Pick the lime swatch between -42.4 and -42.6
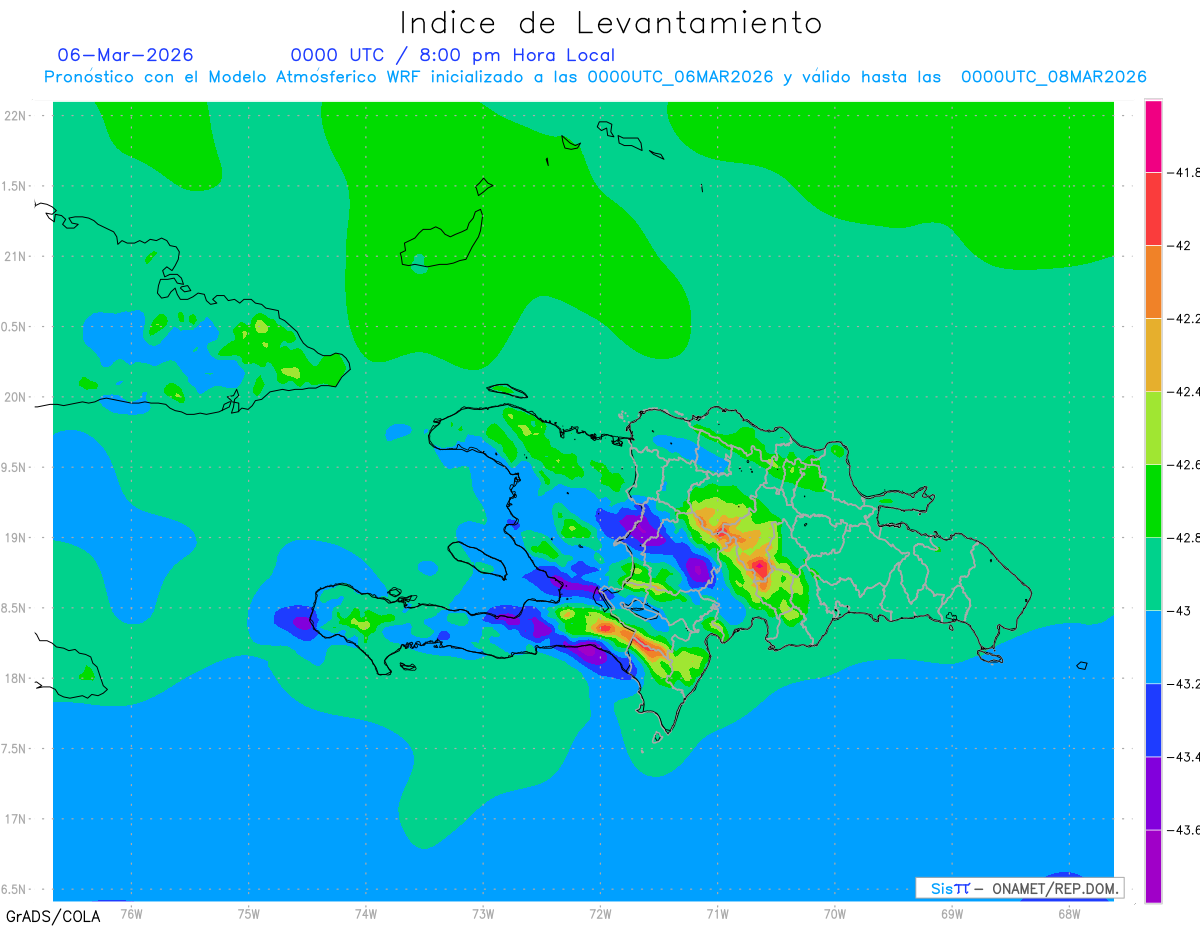Viewport: 1200px width, 927px height. [x=1153, y=427]
